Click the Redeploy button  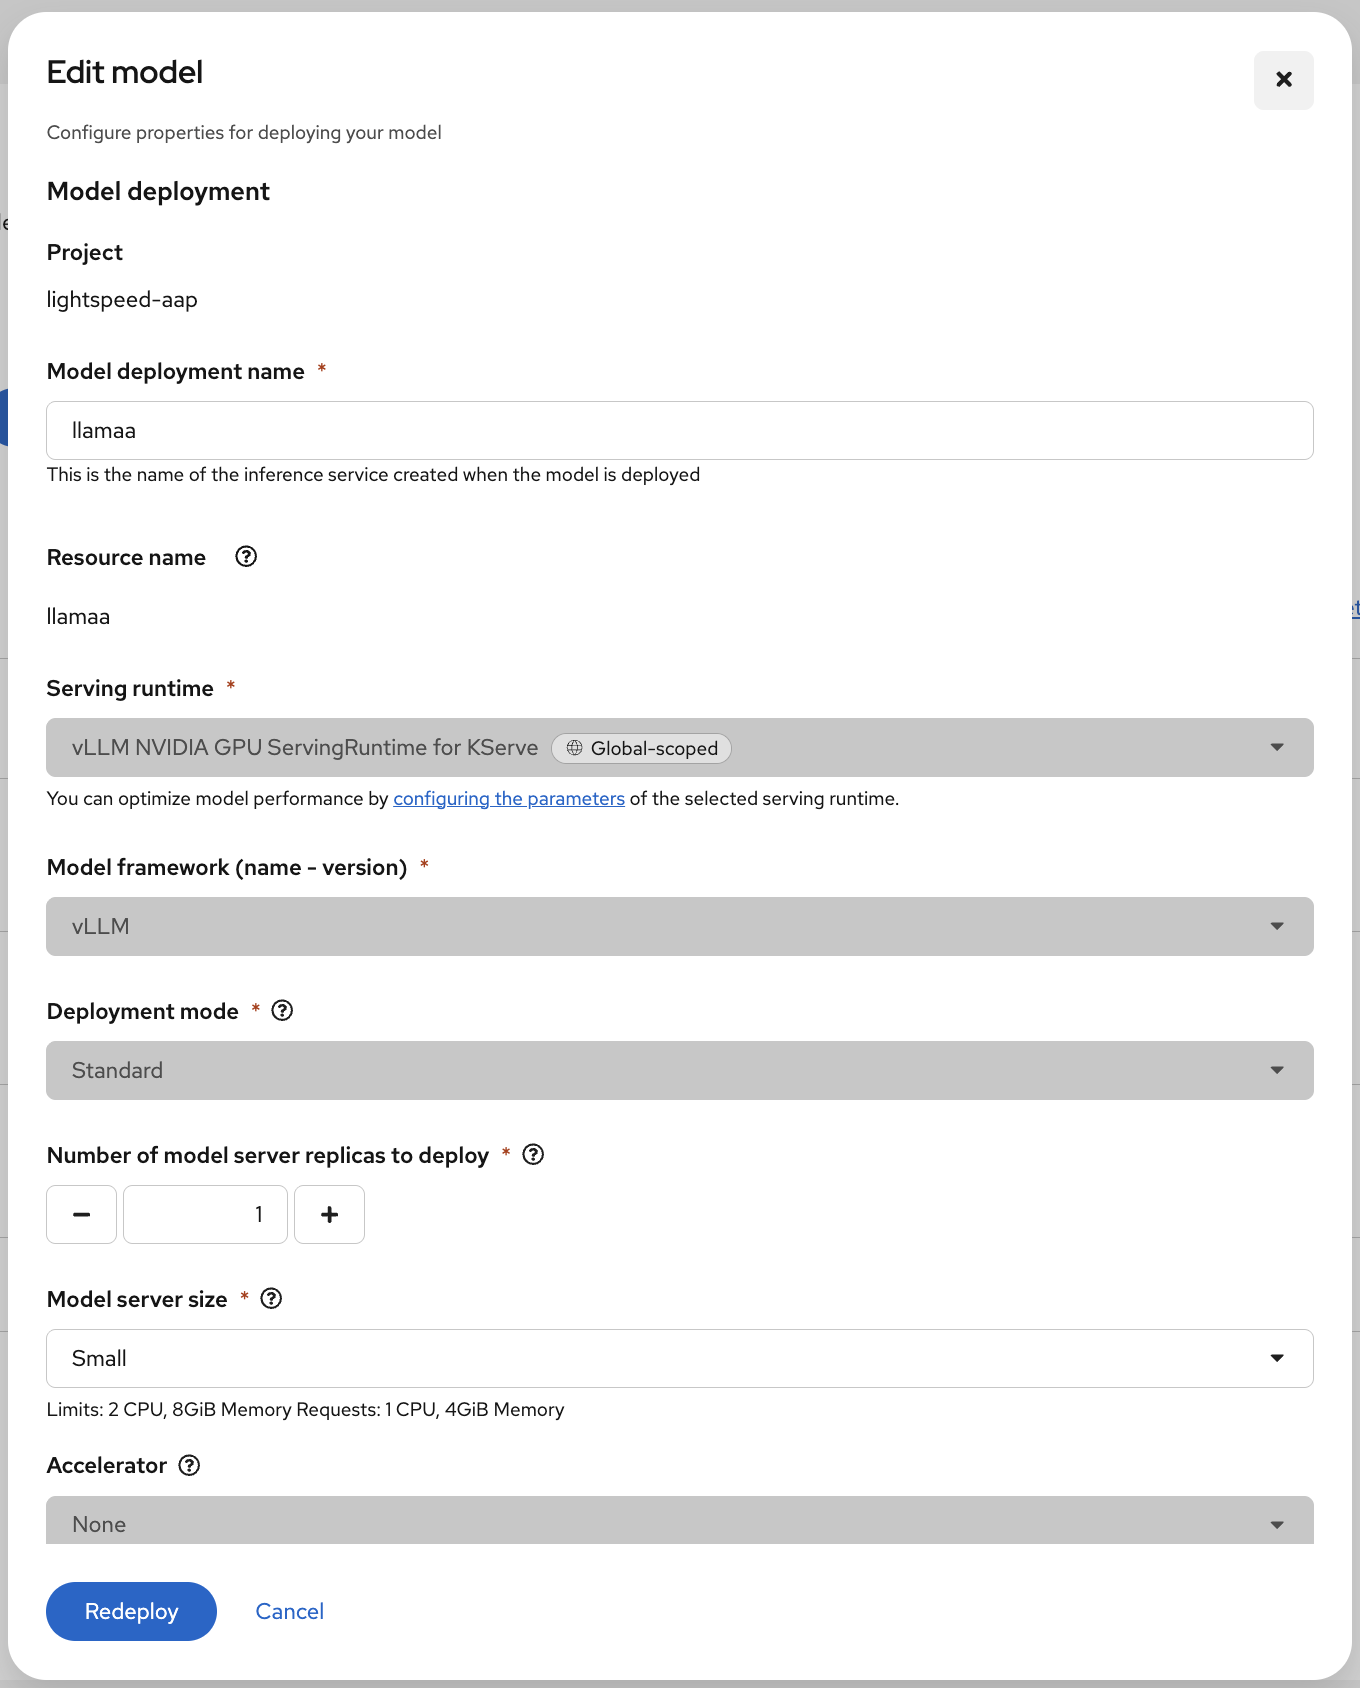(131, 1611)
